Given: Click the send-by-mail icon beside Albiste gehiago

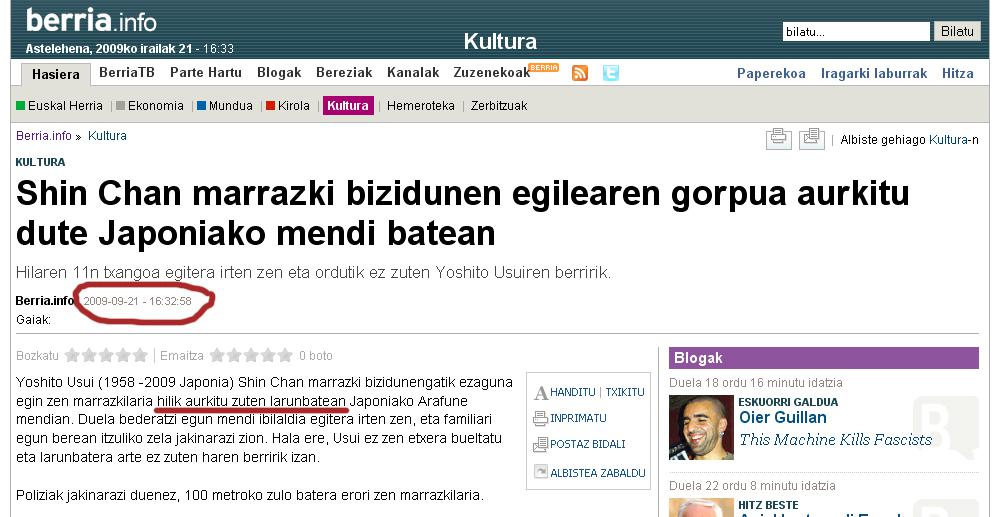Looking at the screenshot, I should pos(811,138).
